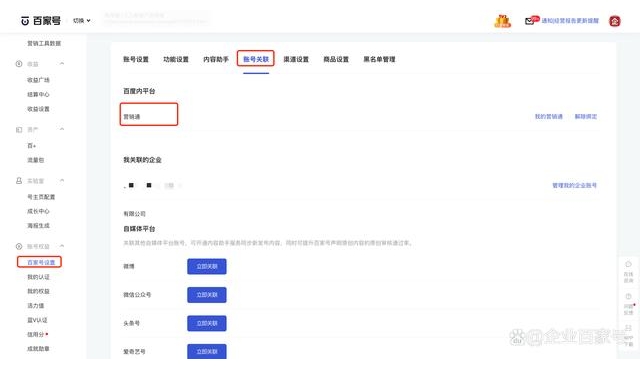This screenshot has width=640, height=369.
Task: Open 信用分 in sidebar
Action: tap(36, 334)
